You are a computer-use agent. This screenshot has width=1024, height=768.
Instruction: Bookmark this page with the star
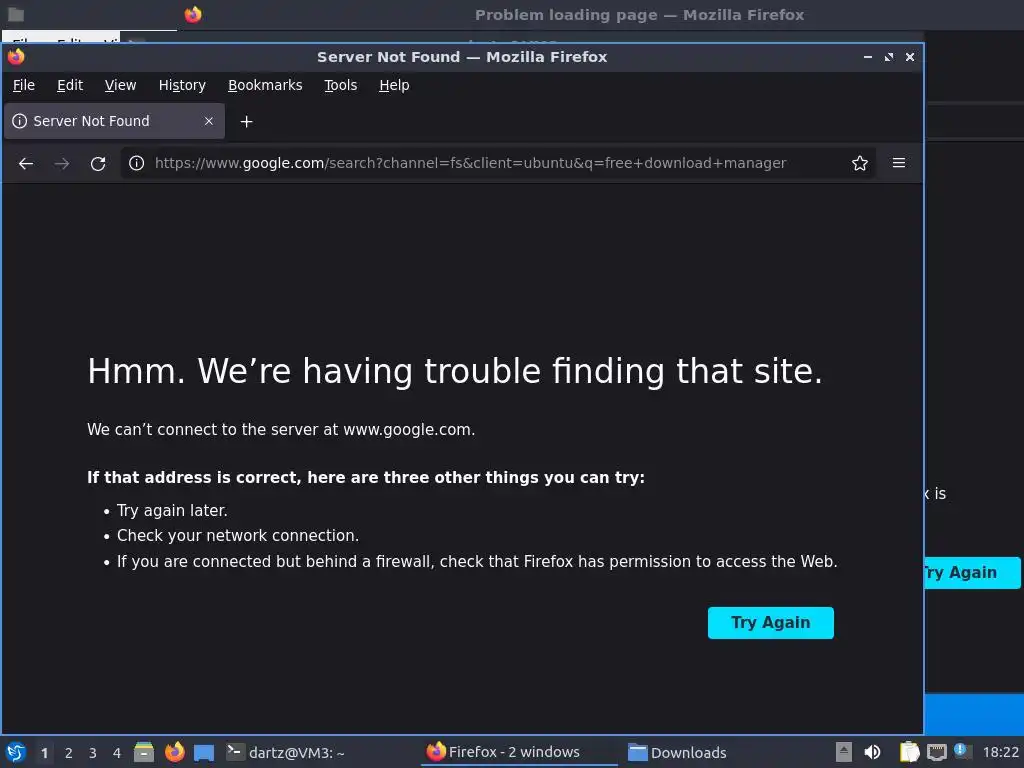point(859,163)
